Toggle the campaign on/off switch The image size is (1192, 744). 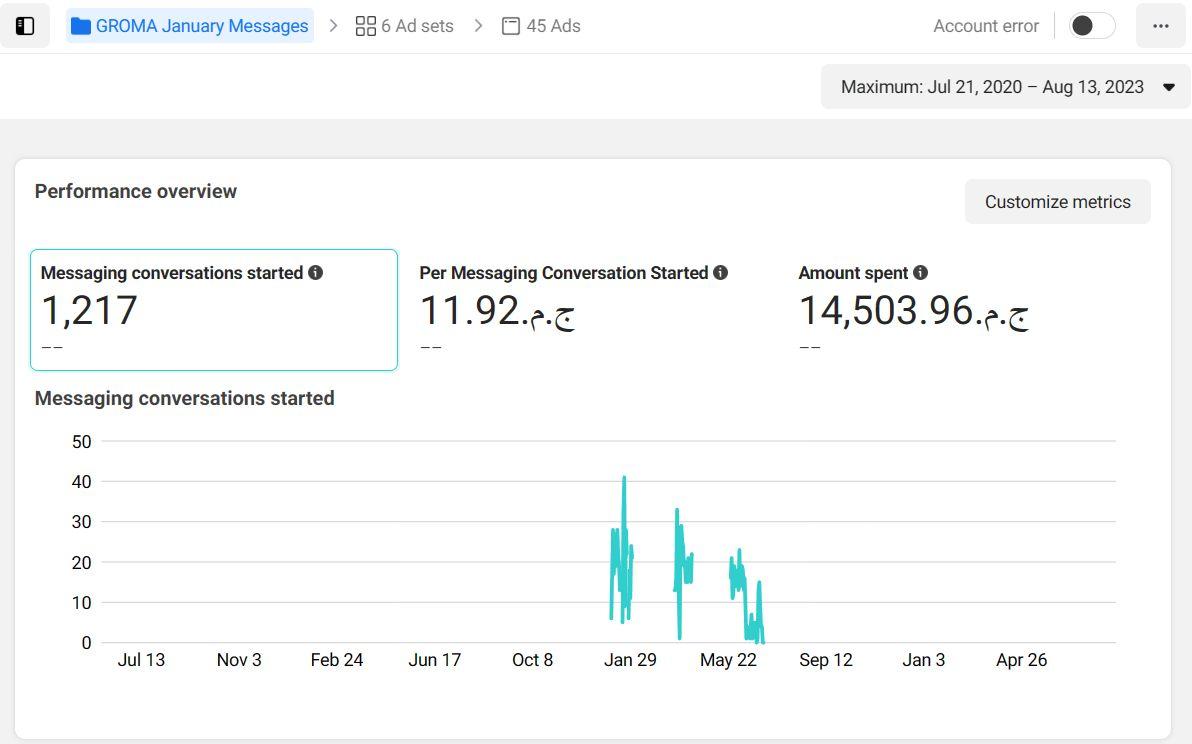click(1091, 26)
